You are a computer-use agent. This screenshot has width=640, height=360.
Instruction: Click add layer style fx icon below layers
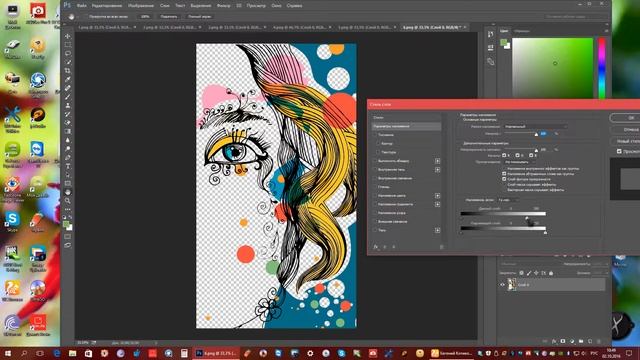tap(554, 341)
